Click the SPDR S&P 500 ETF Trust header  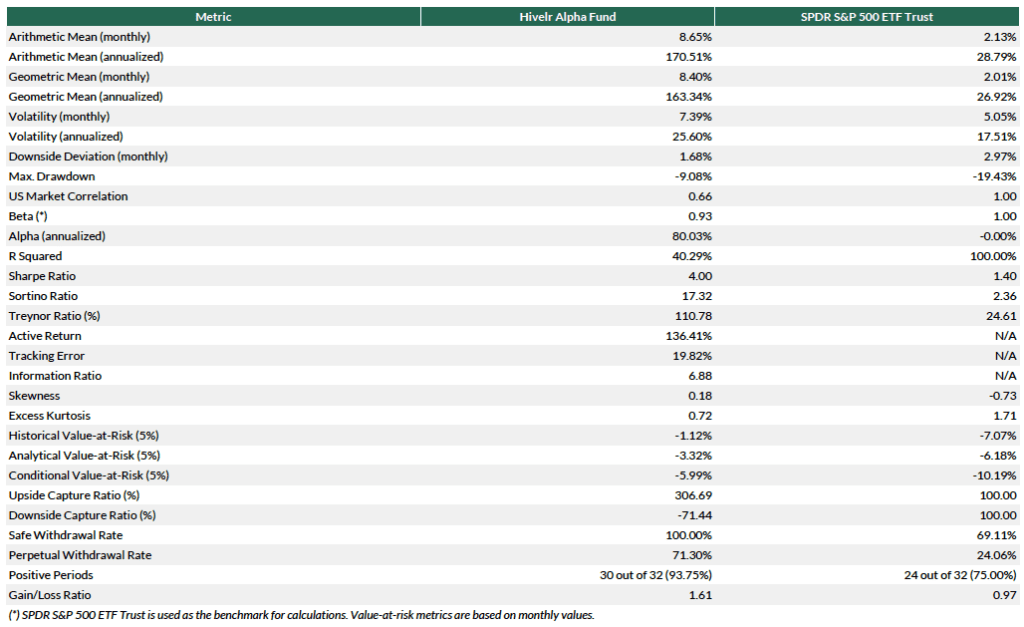click(x=867, y=17)
